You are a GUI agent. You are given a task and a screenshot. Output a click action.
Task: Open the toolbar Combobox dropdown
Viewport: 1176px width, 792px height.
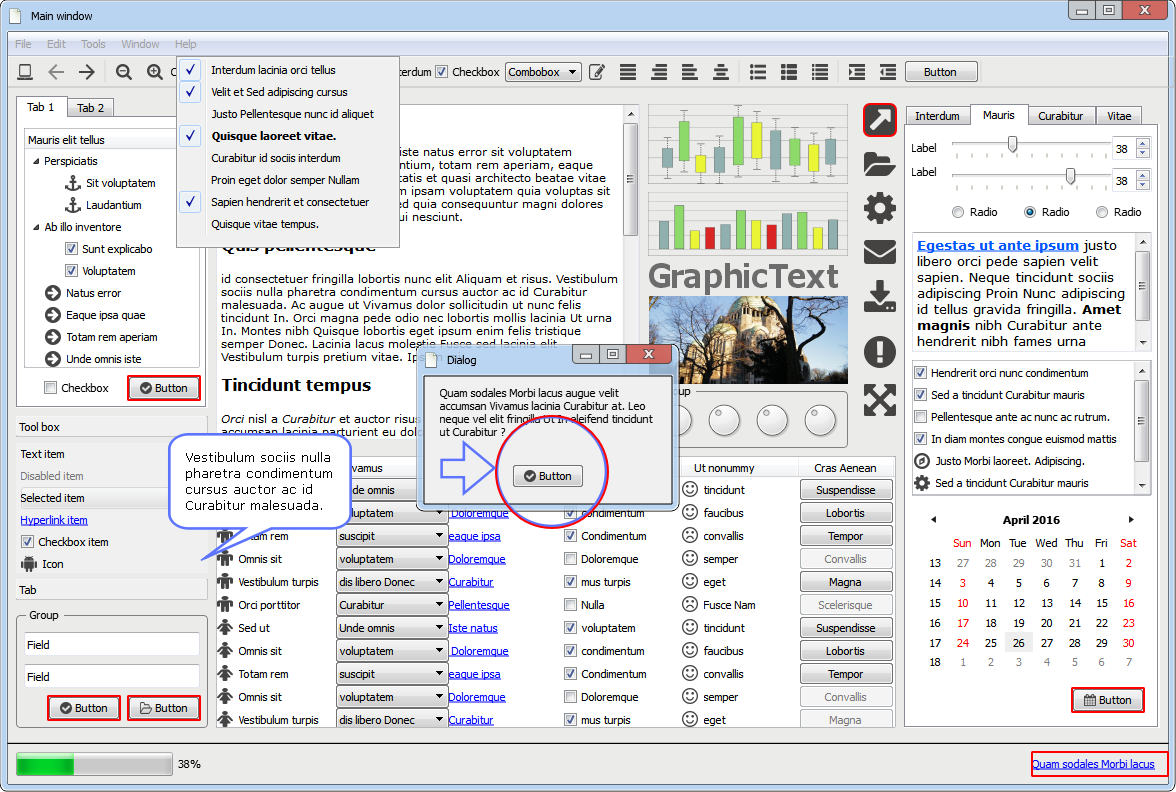pyautogui.click(x=544, y=72)
